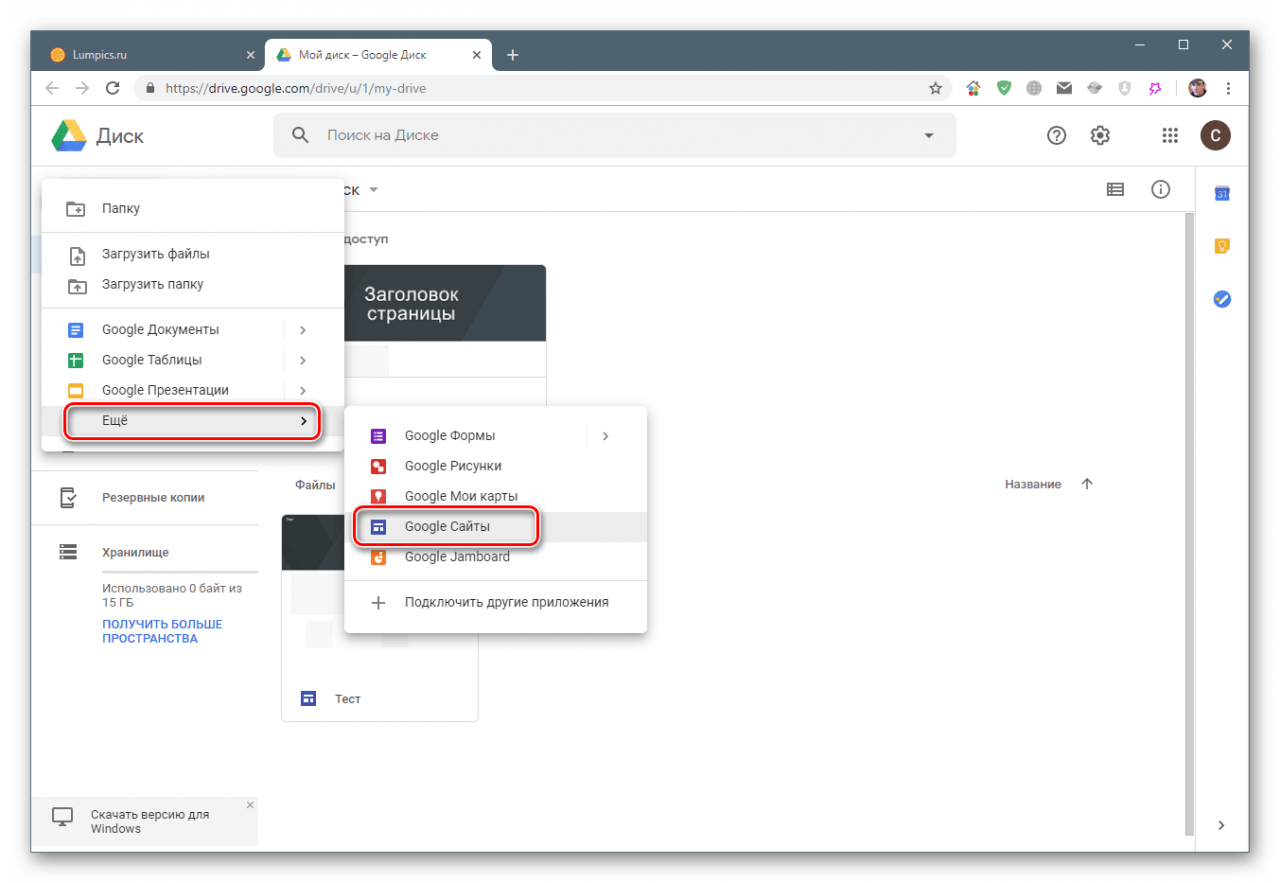Click the browser address bar URL
The height and width of the screenshot is (883, 1280).
click(x=296, y=88)
